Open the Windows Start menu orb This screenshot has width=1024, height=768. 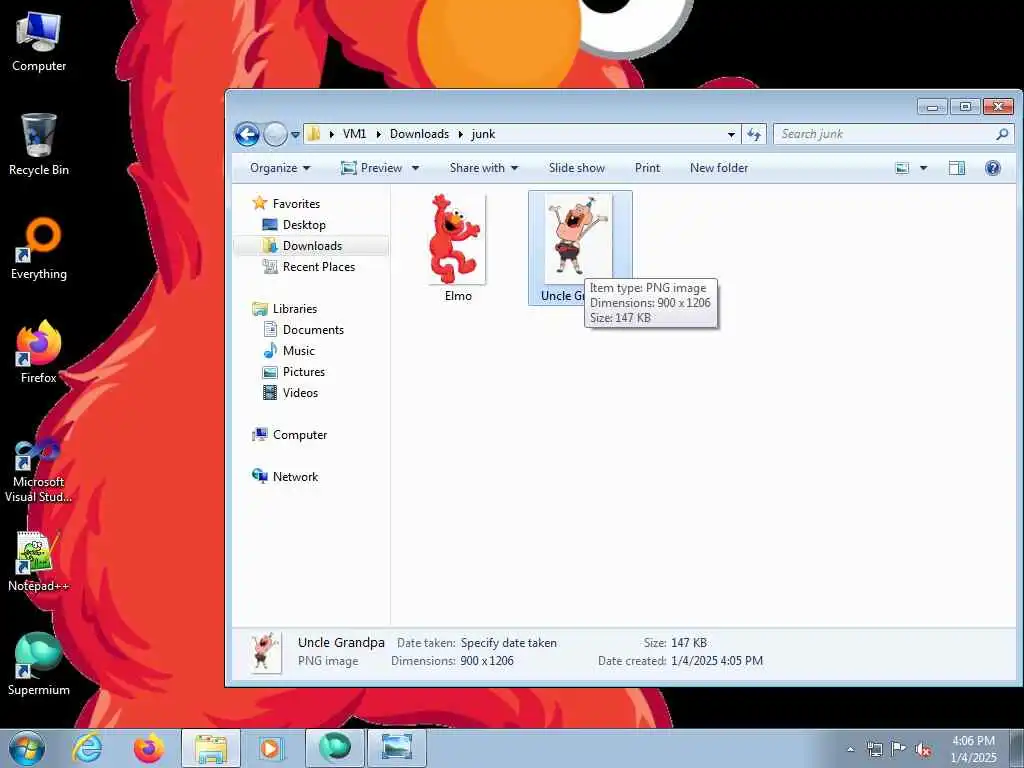pyautogui.click(x=27, y=748)
